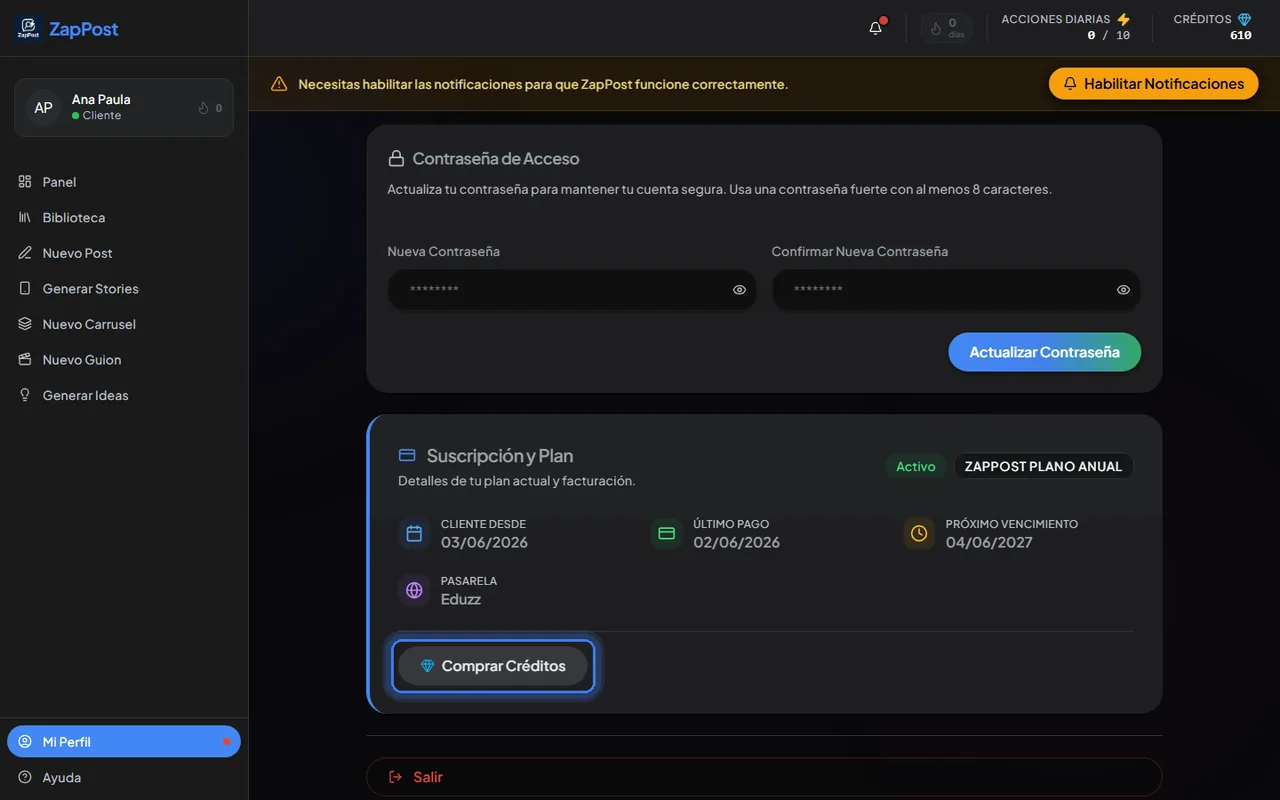Click the Activo status badge
This screenshot has width=1280, height=800.
916,466
